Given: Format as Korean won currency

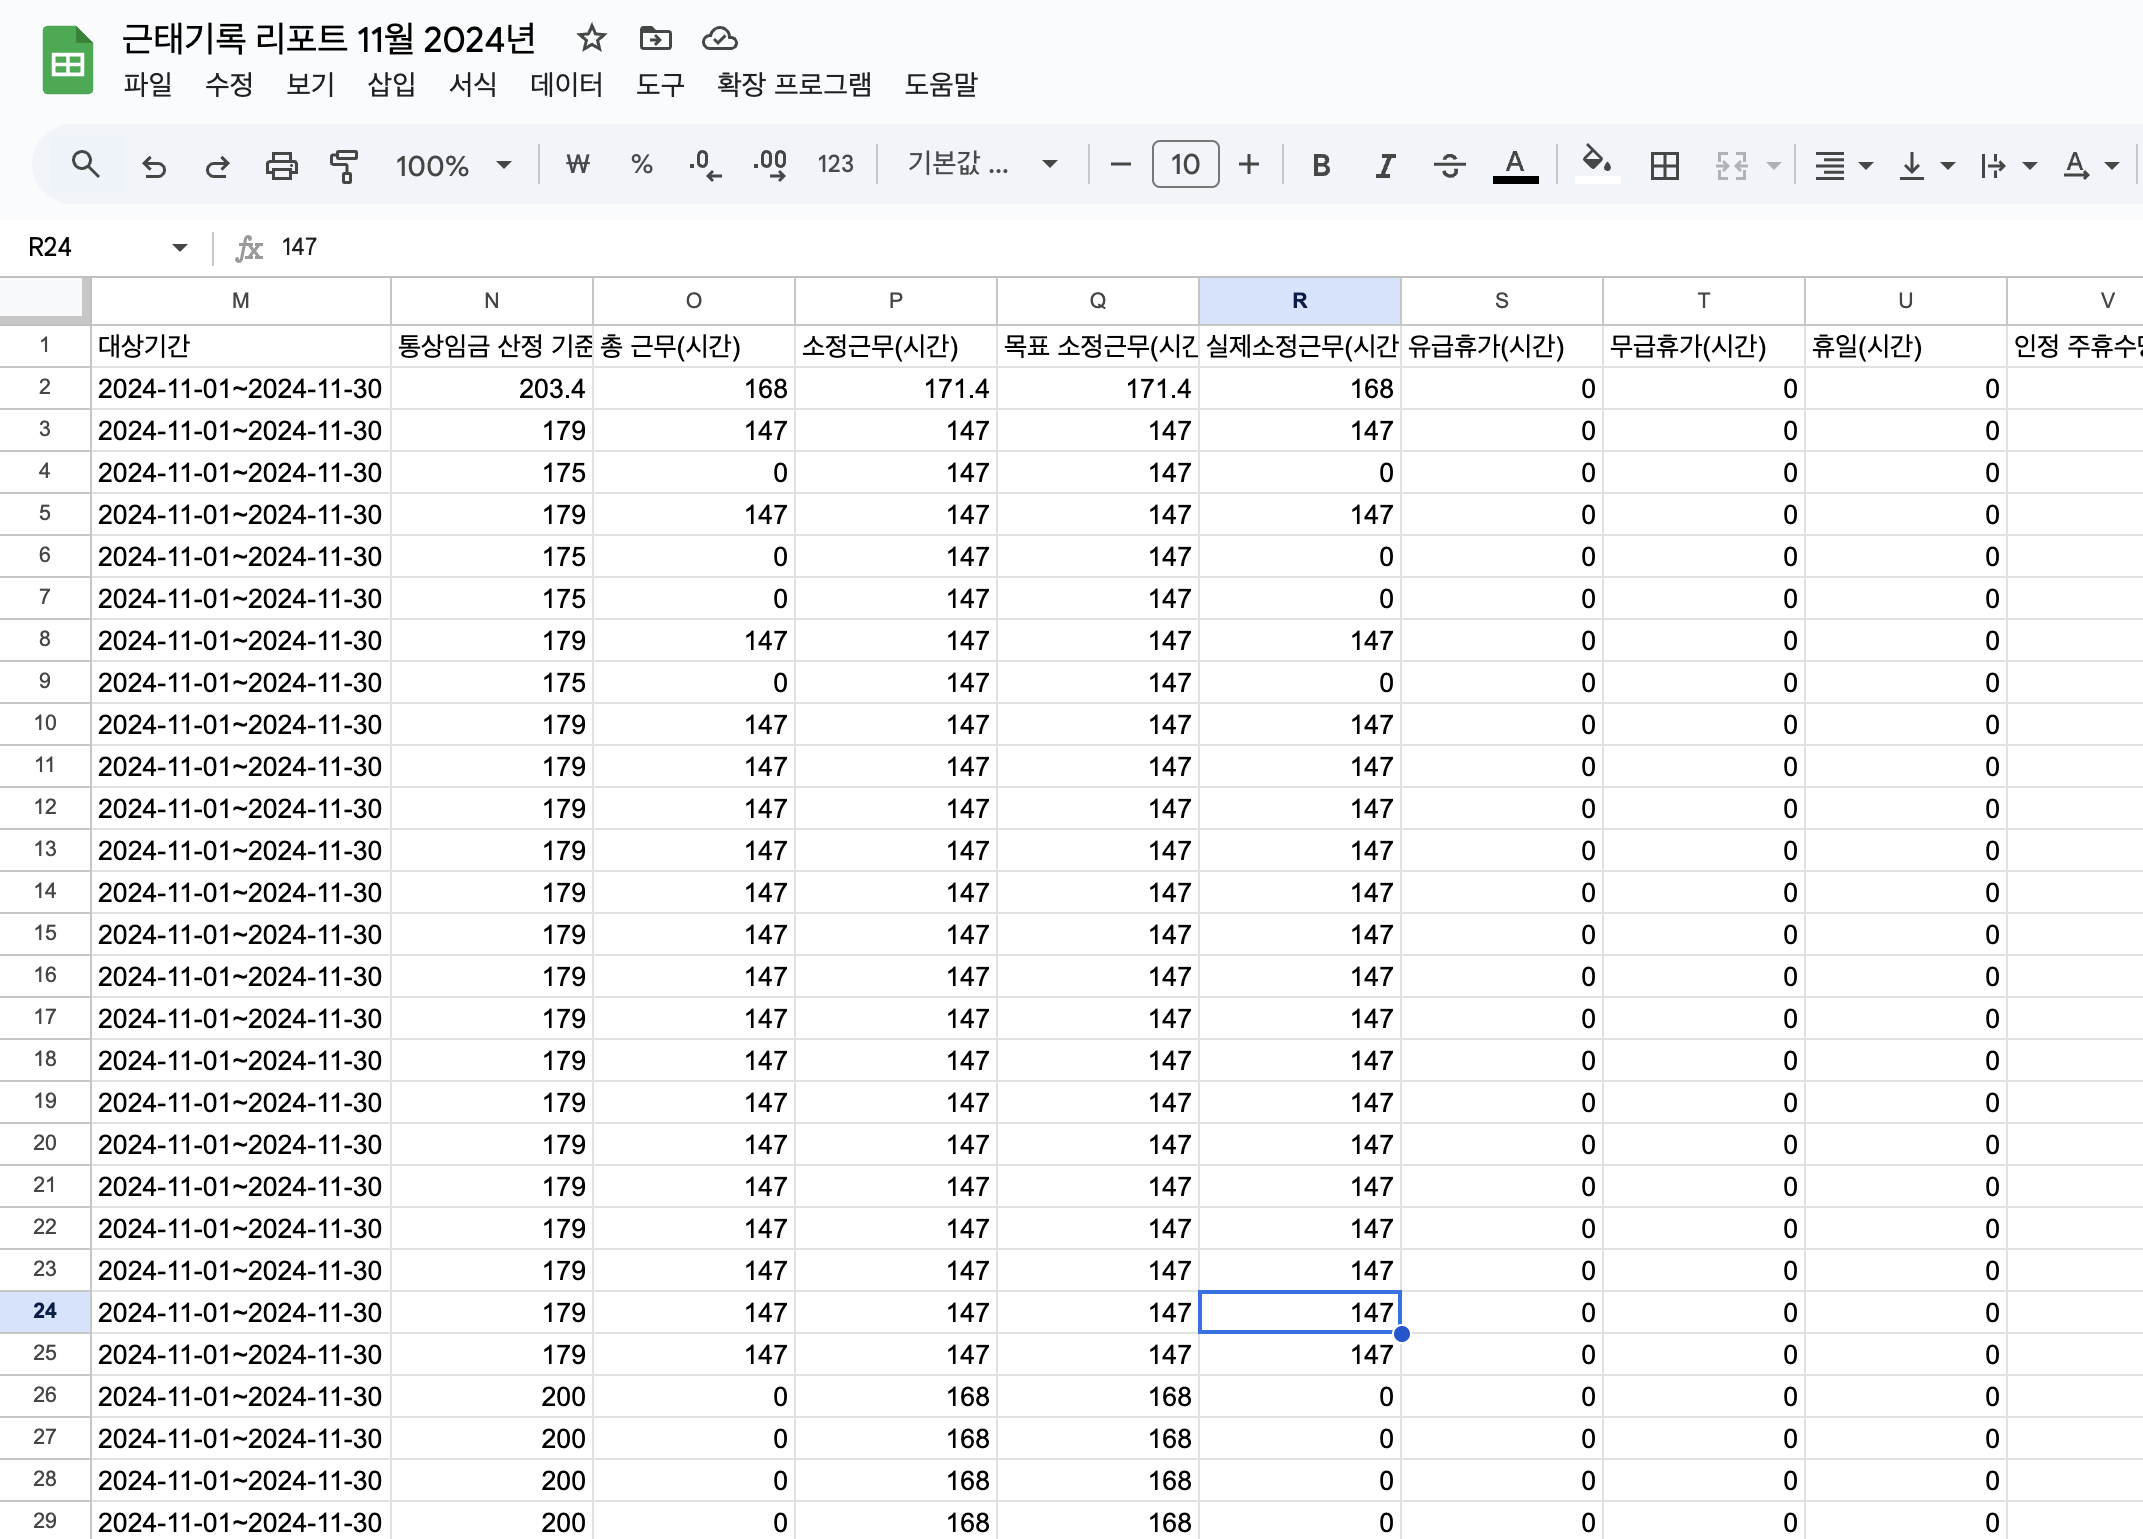Looking at the screenshot, I should pyautogui.click(x=577, y=165).
